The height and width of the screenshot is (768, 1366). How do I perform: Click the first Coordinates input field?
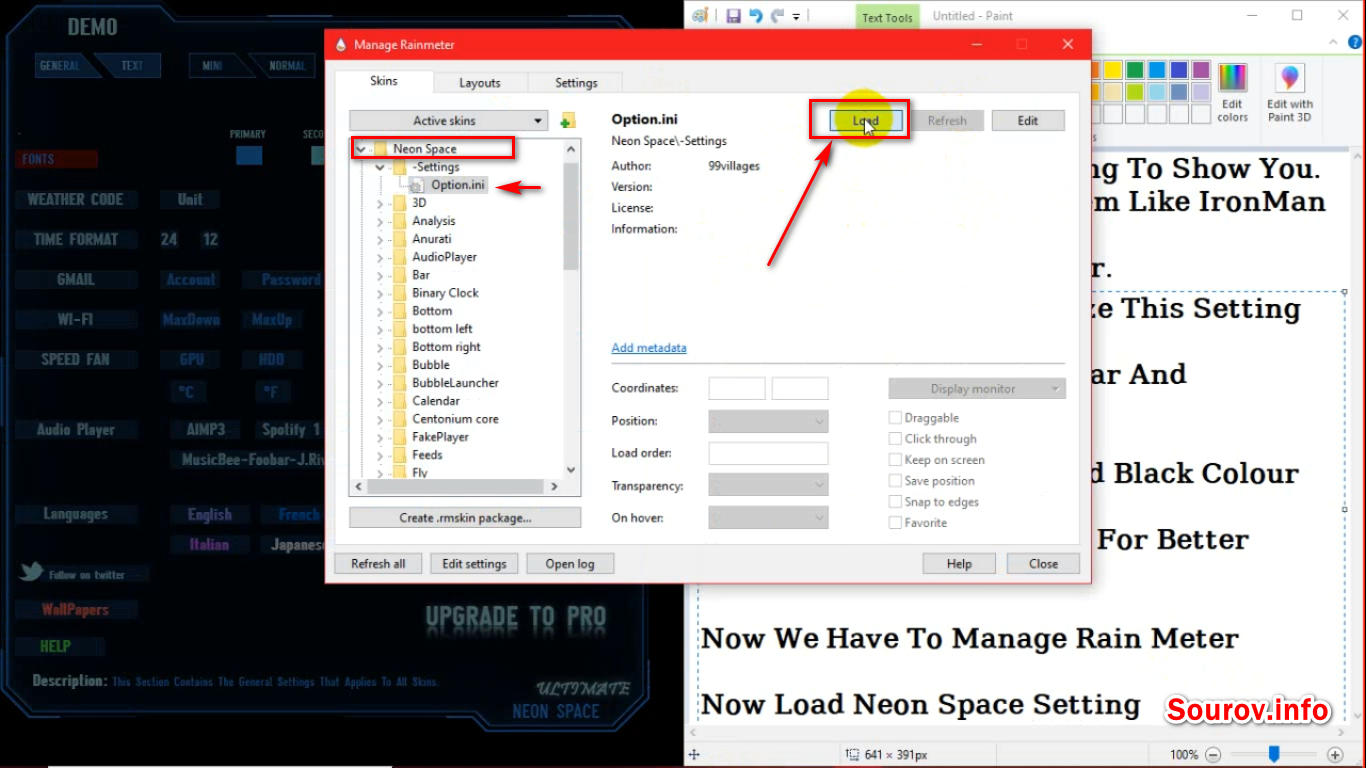(737, 389)
